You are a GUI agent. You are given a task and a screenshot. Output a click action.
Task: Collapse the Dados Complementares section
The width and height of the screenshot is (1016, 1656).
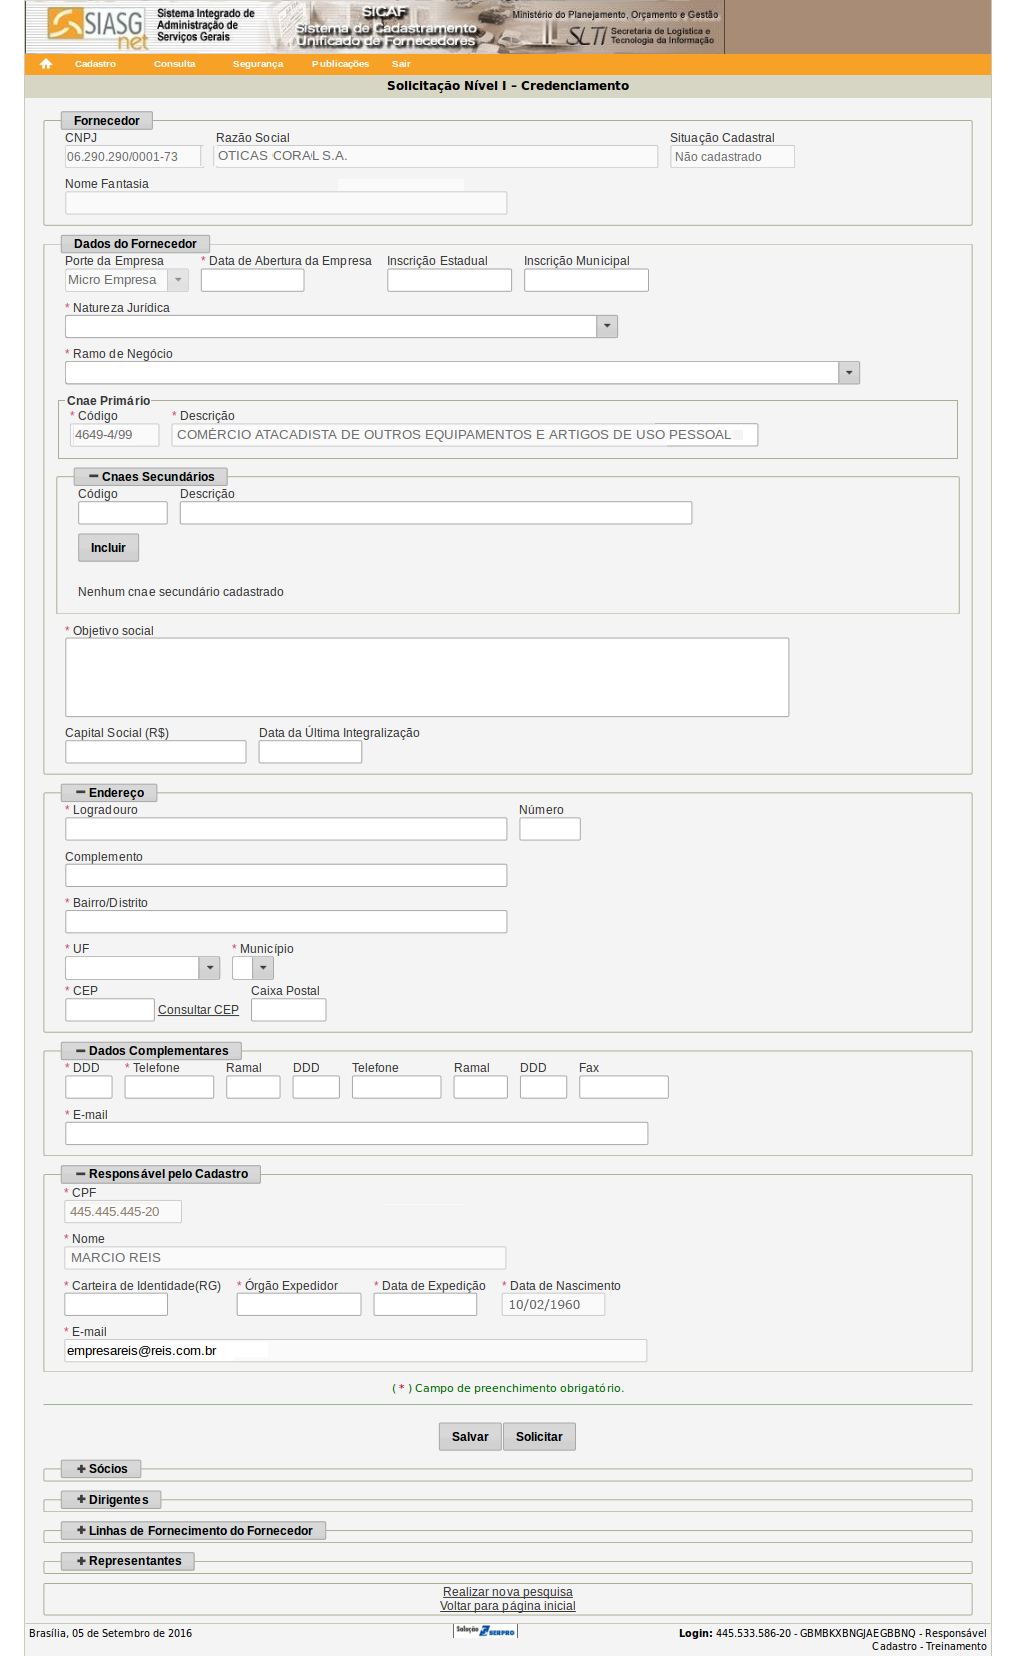coord(152,1051)
